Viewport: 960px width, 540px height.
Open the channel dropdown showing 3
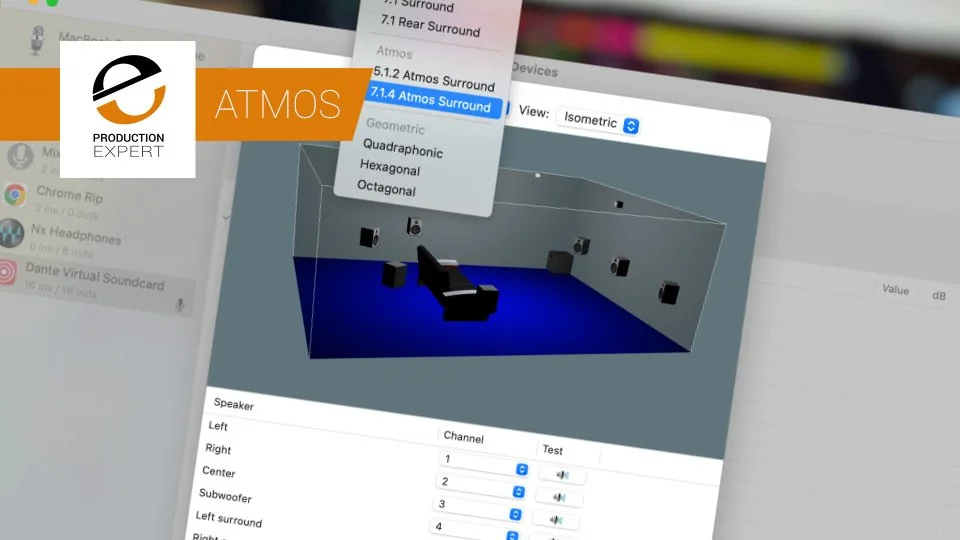(x=478, y=509)
